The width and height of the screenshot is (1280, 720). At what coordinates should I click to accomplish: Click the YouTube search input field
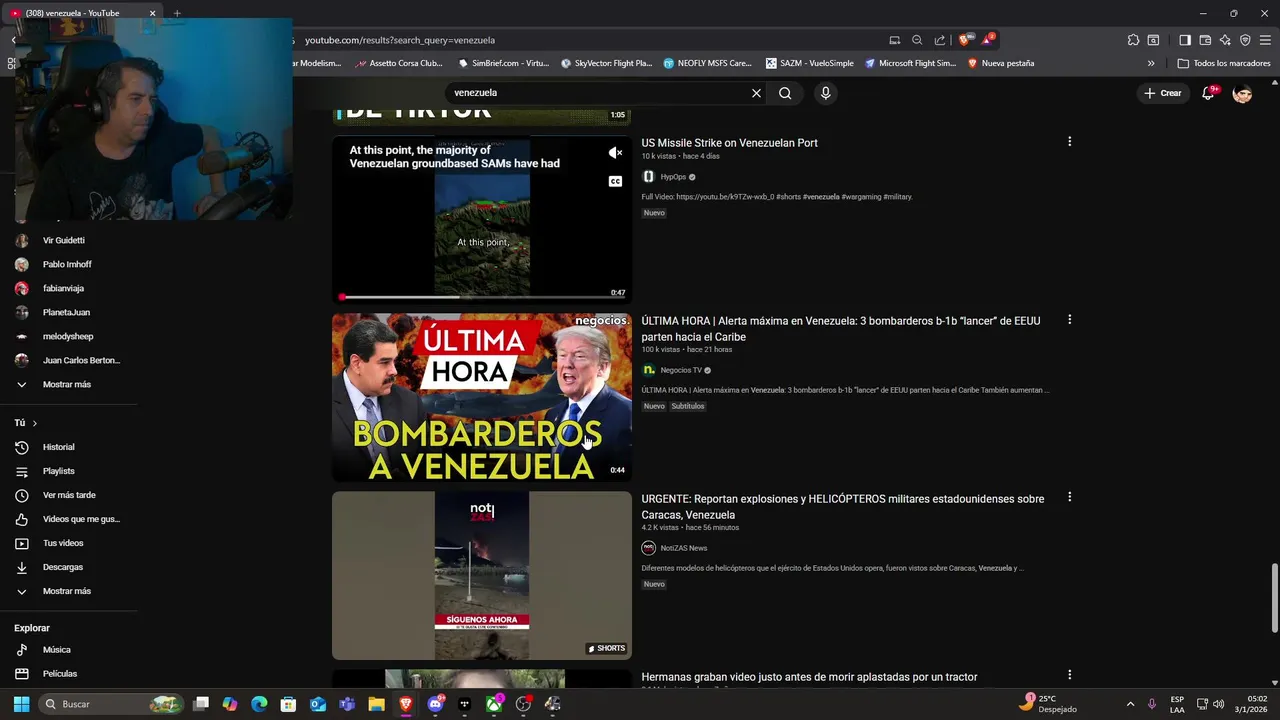(598, 93)
